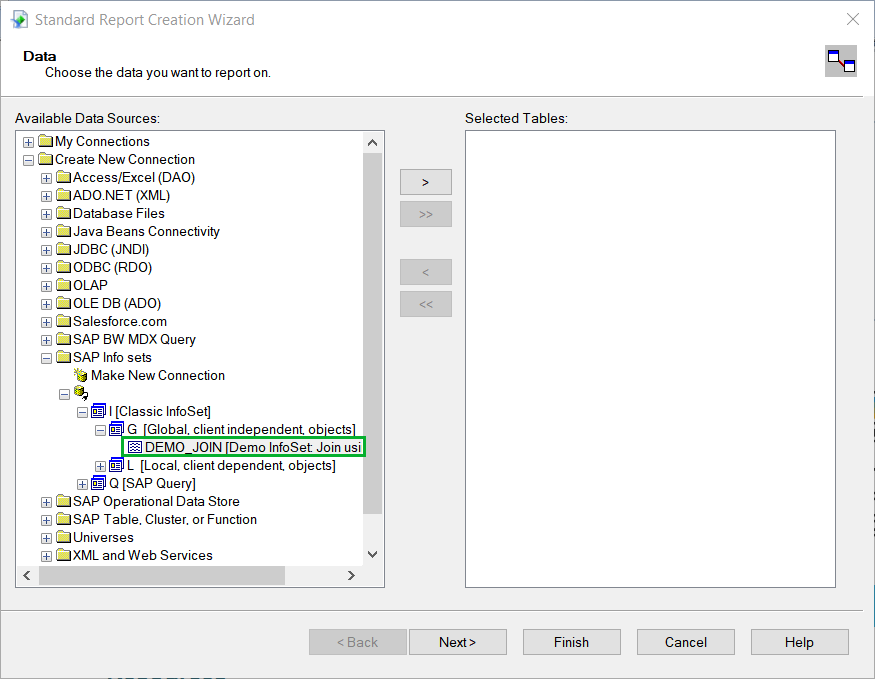
Task: Click the SAP Info sets folder icon
Action: click(64, 357)
